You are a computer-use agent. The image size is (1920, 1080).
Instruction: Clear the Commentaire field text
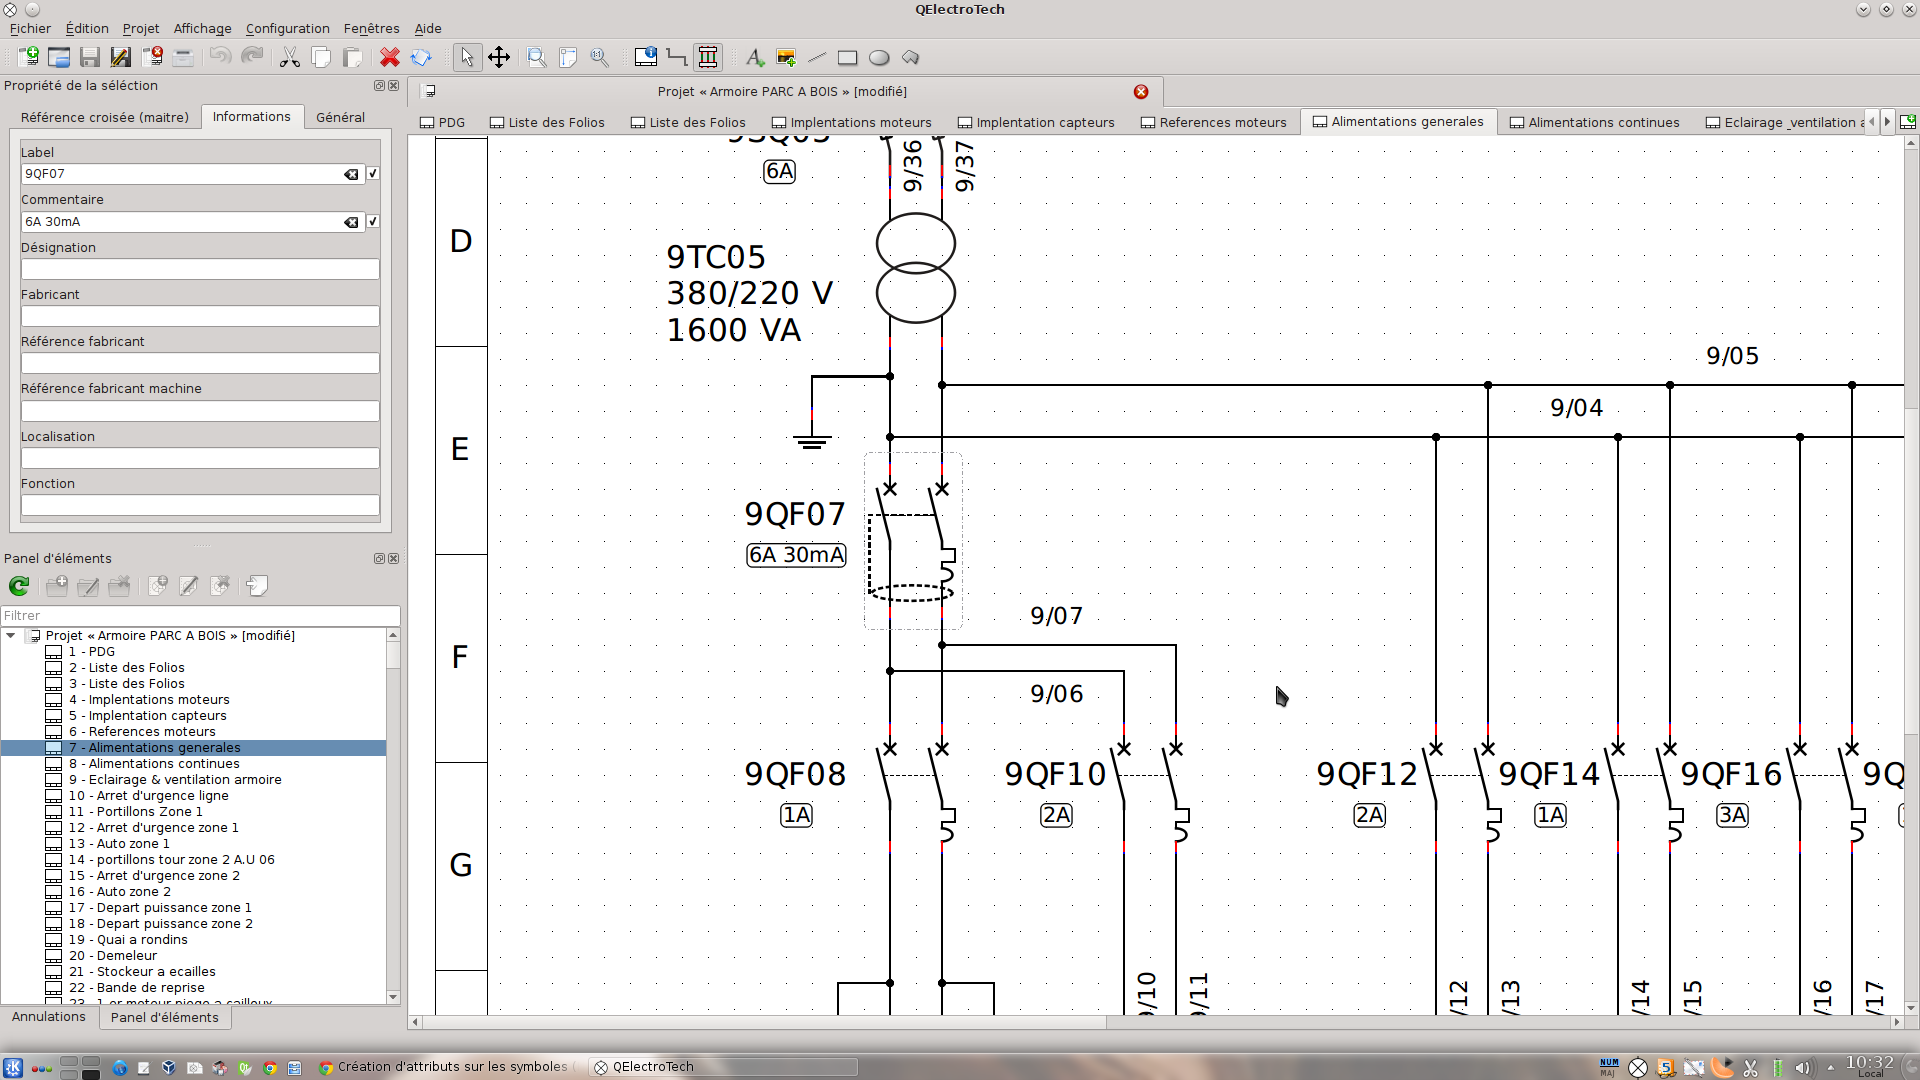[351, 222]
